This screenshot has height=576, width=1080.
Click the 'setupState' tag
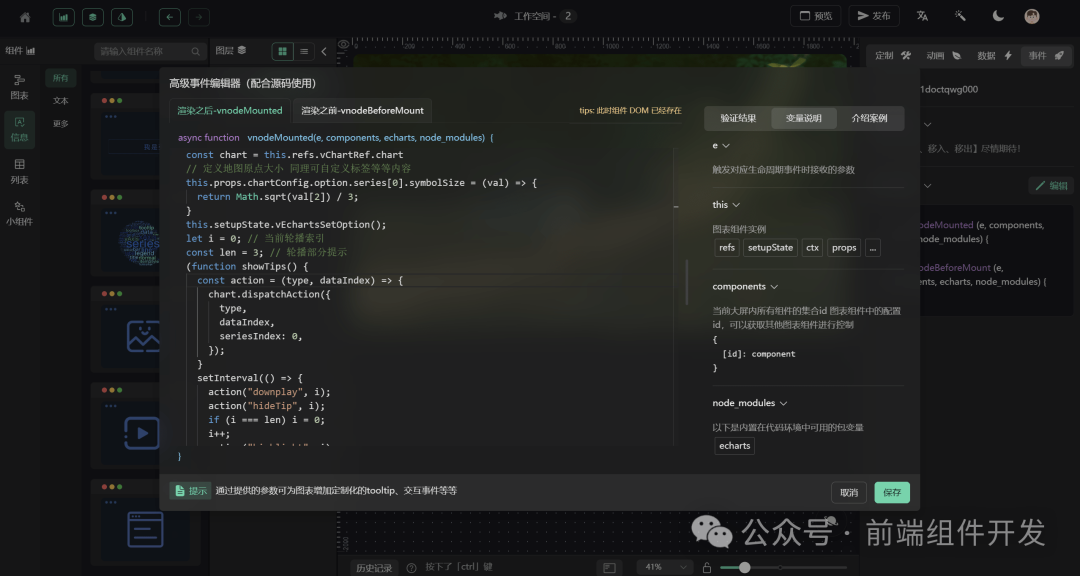pos(770,248)
